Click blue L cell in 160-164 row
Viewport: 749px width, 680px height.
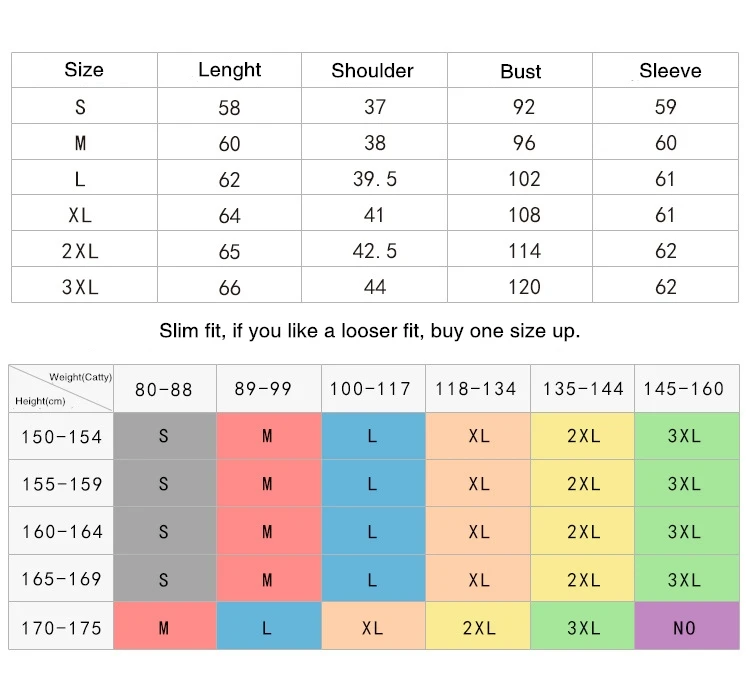373,531
